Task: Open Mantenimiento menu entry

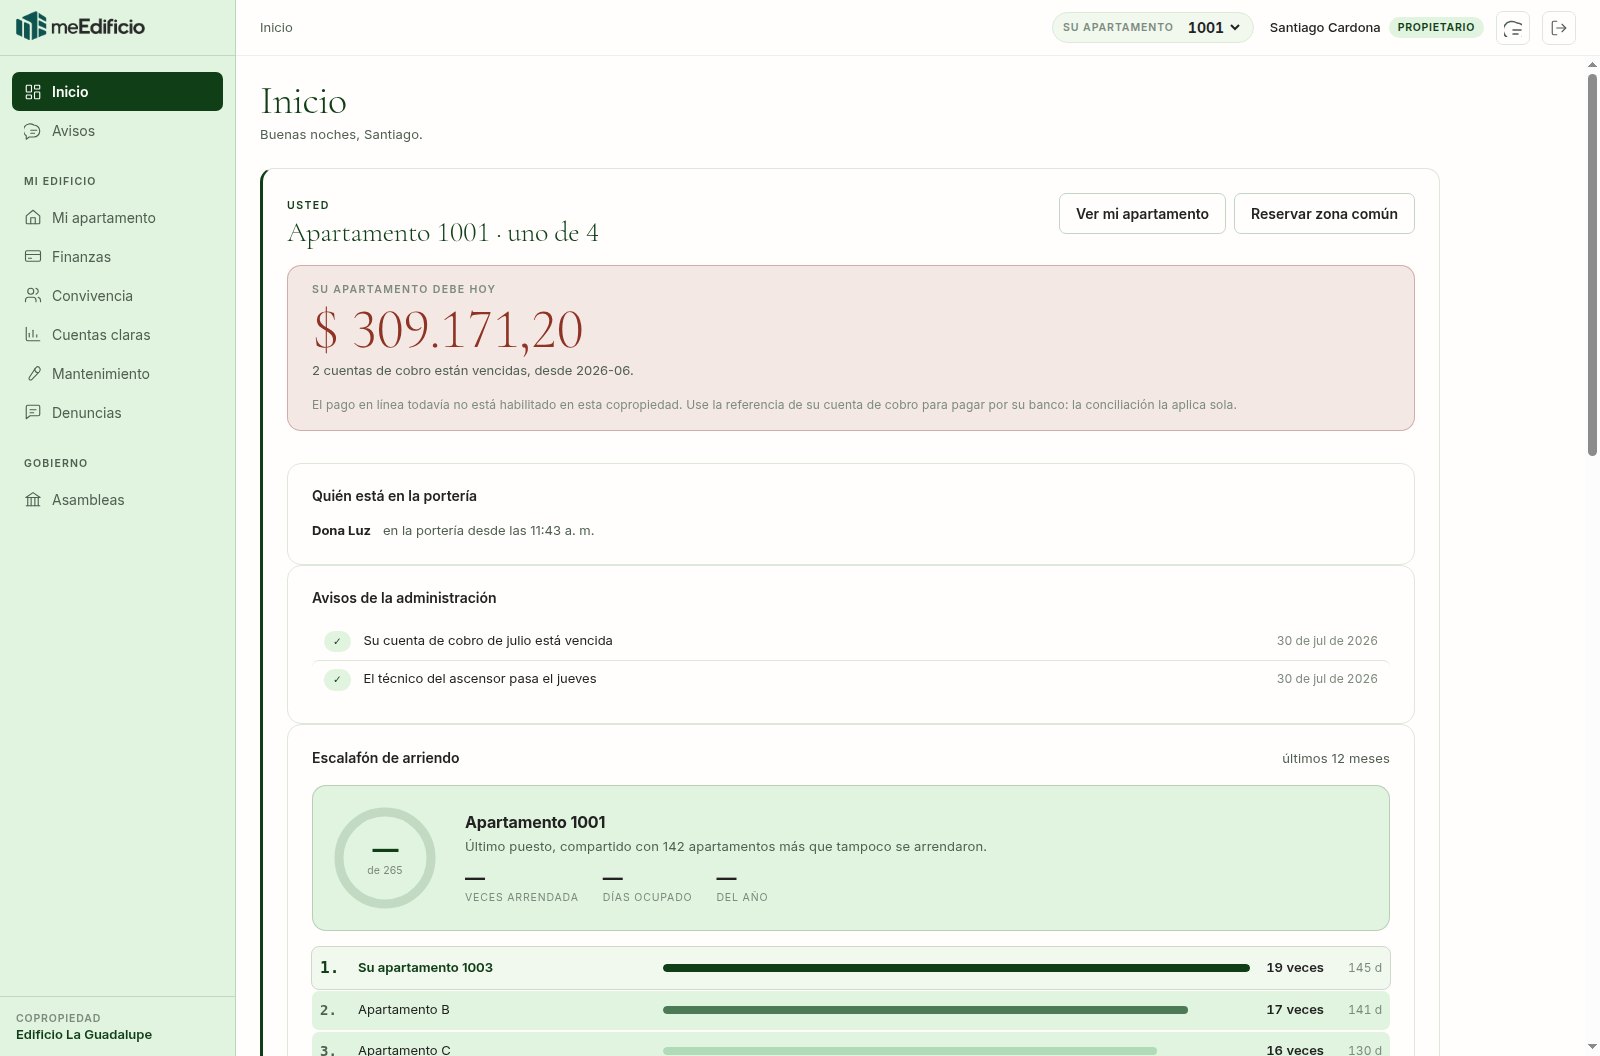Action: click(x=117, y=374)
